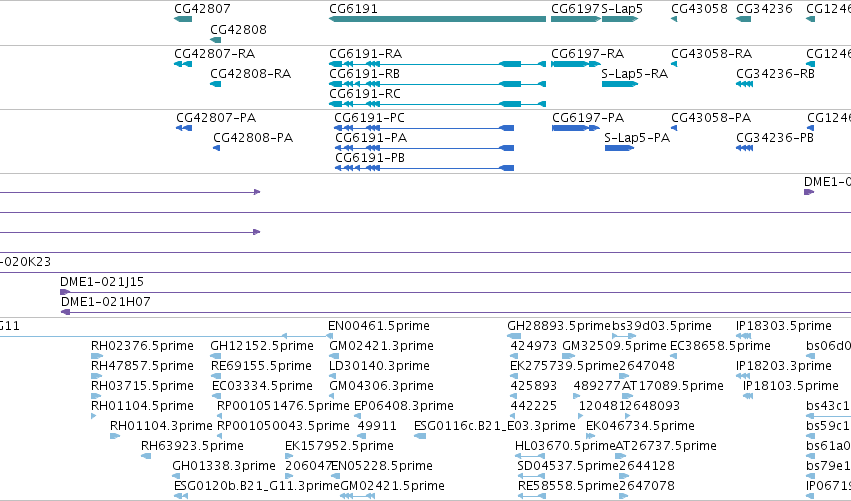Open the CG6191-RC transcript label
The height and width of the screenshot is (501, 851).
pyautogui.click(x=365, y=93)
